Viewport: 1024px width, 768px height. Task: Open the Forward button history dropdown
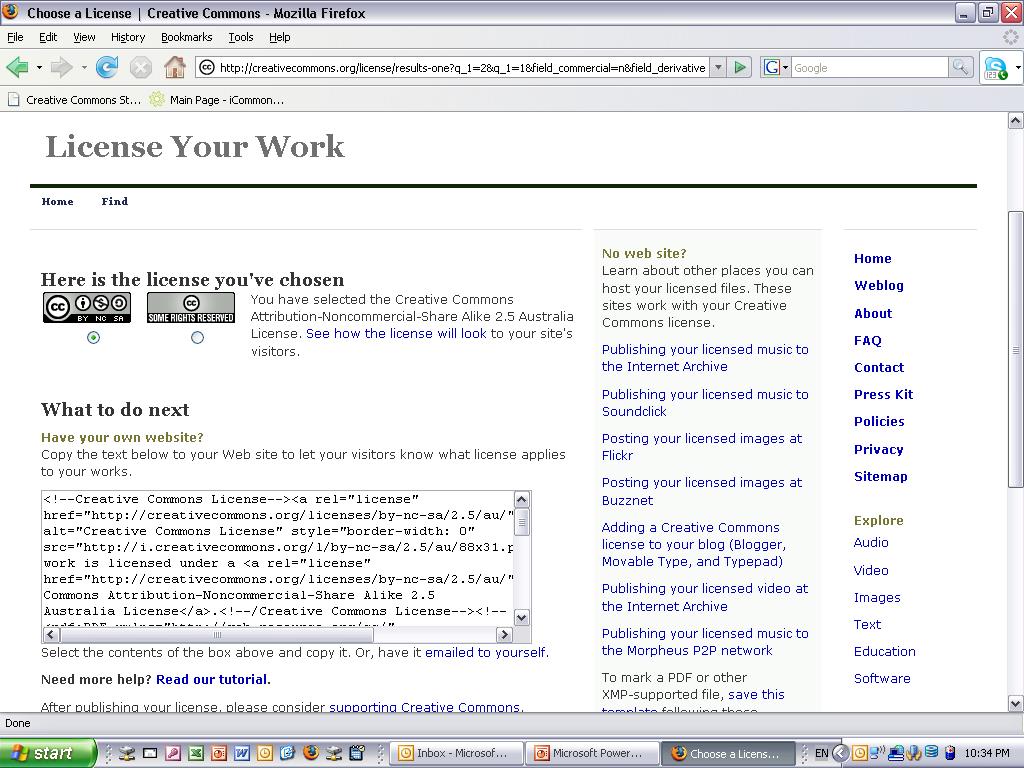point(84,67)
